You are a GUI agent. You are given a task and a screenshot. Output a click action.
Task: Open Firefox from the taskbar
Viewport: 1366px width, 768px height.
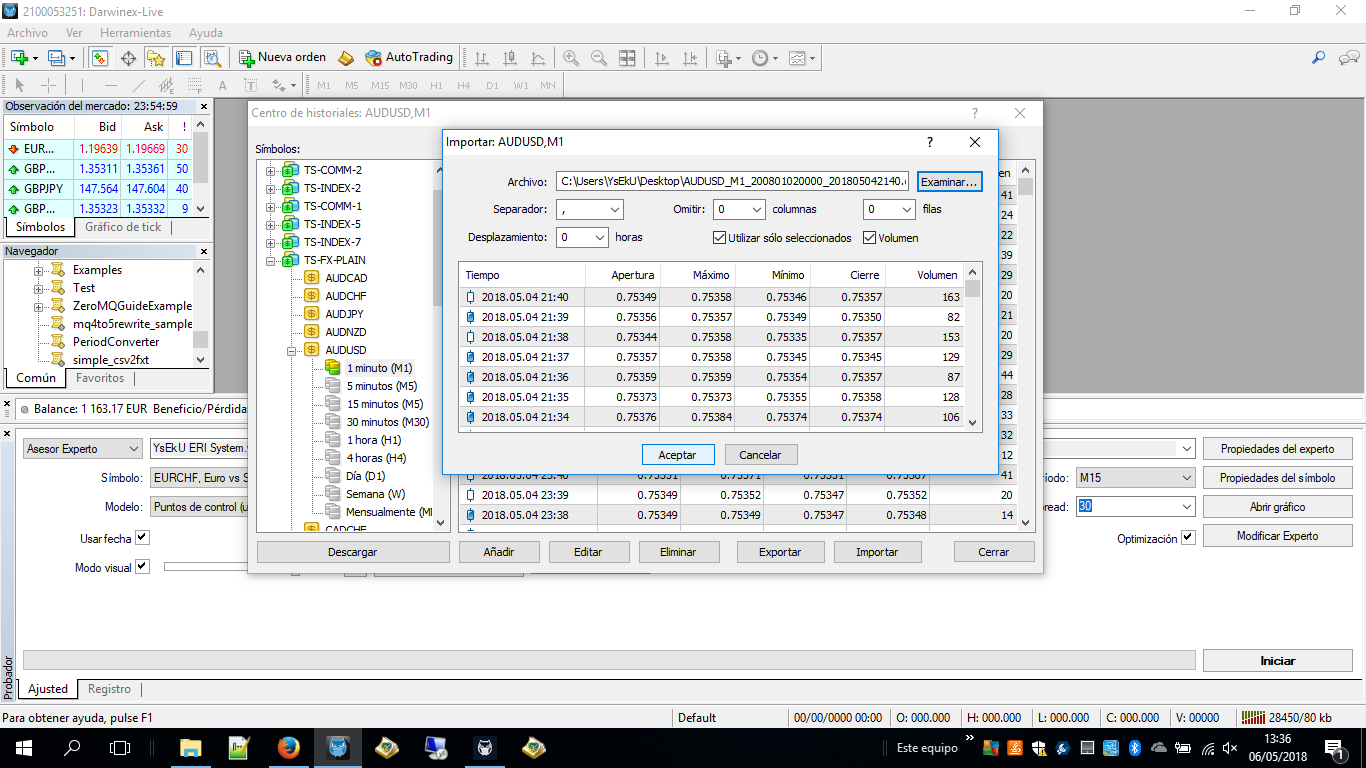coord(289,747)
